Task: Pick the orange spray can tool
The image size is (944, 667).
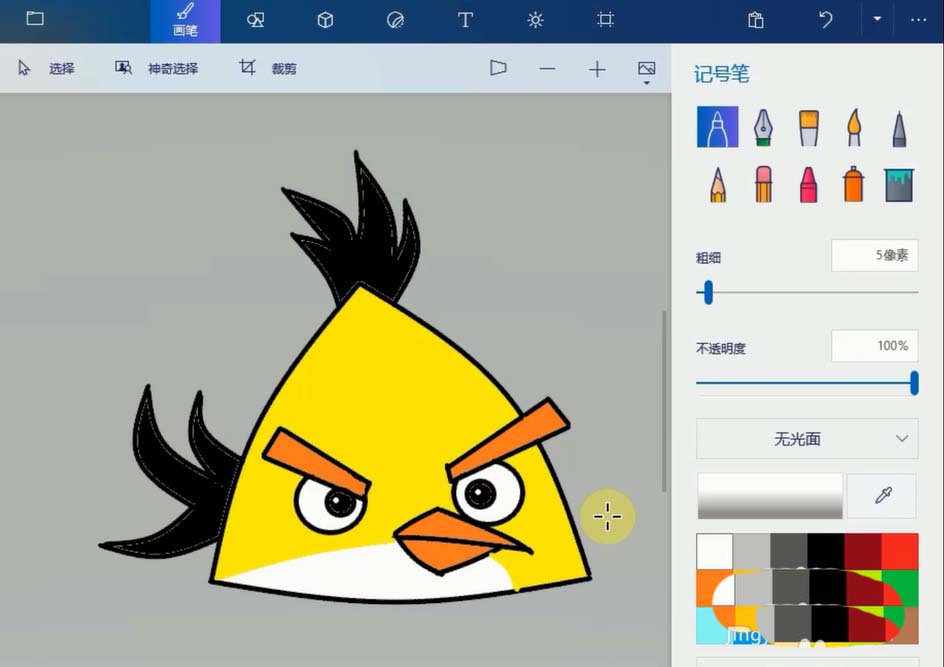Action: coord(854,184)
